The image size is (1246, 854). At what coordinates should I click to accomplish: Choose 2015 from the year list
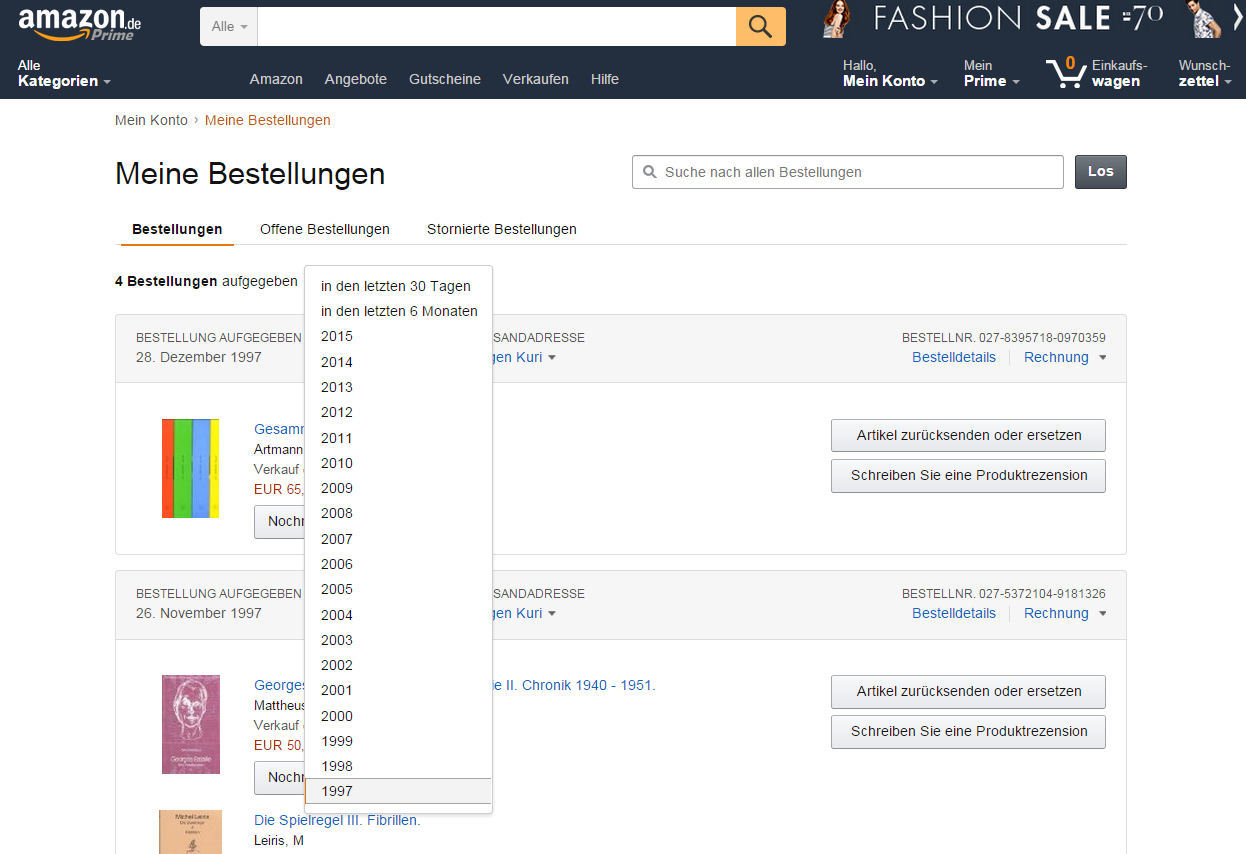click(x=399, y=336)
